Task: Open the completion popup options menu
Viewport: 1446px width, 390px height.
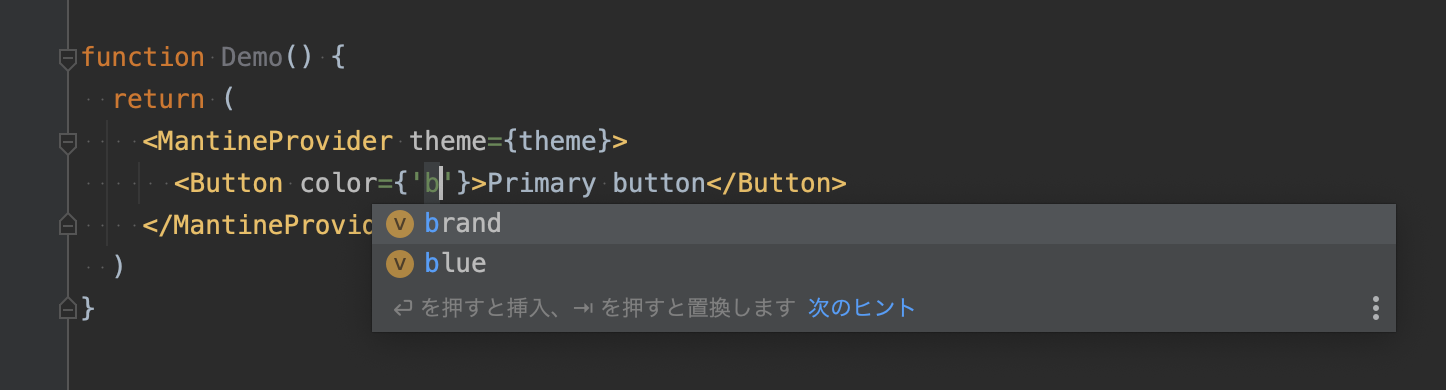Action: (x=1376, y=308)
